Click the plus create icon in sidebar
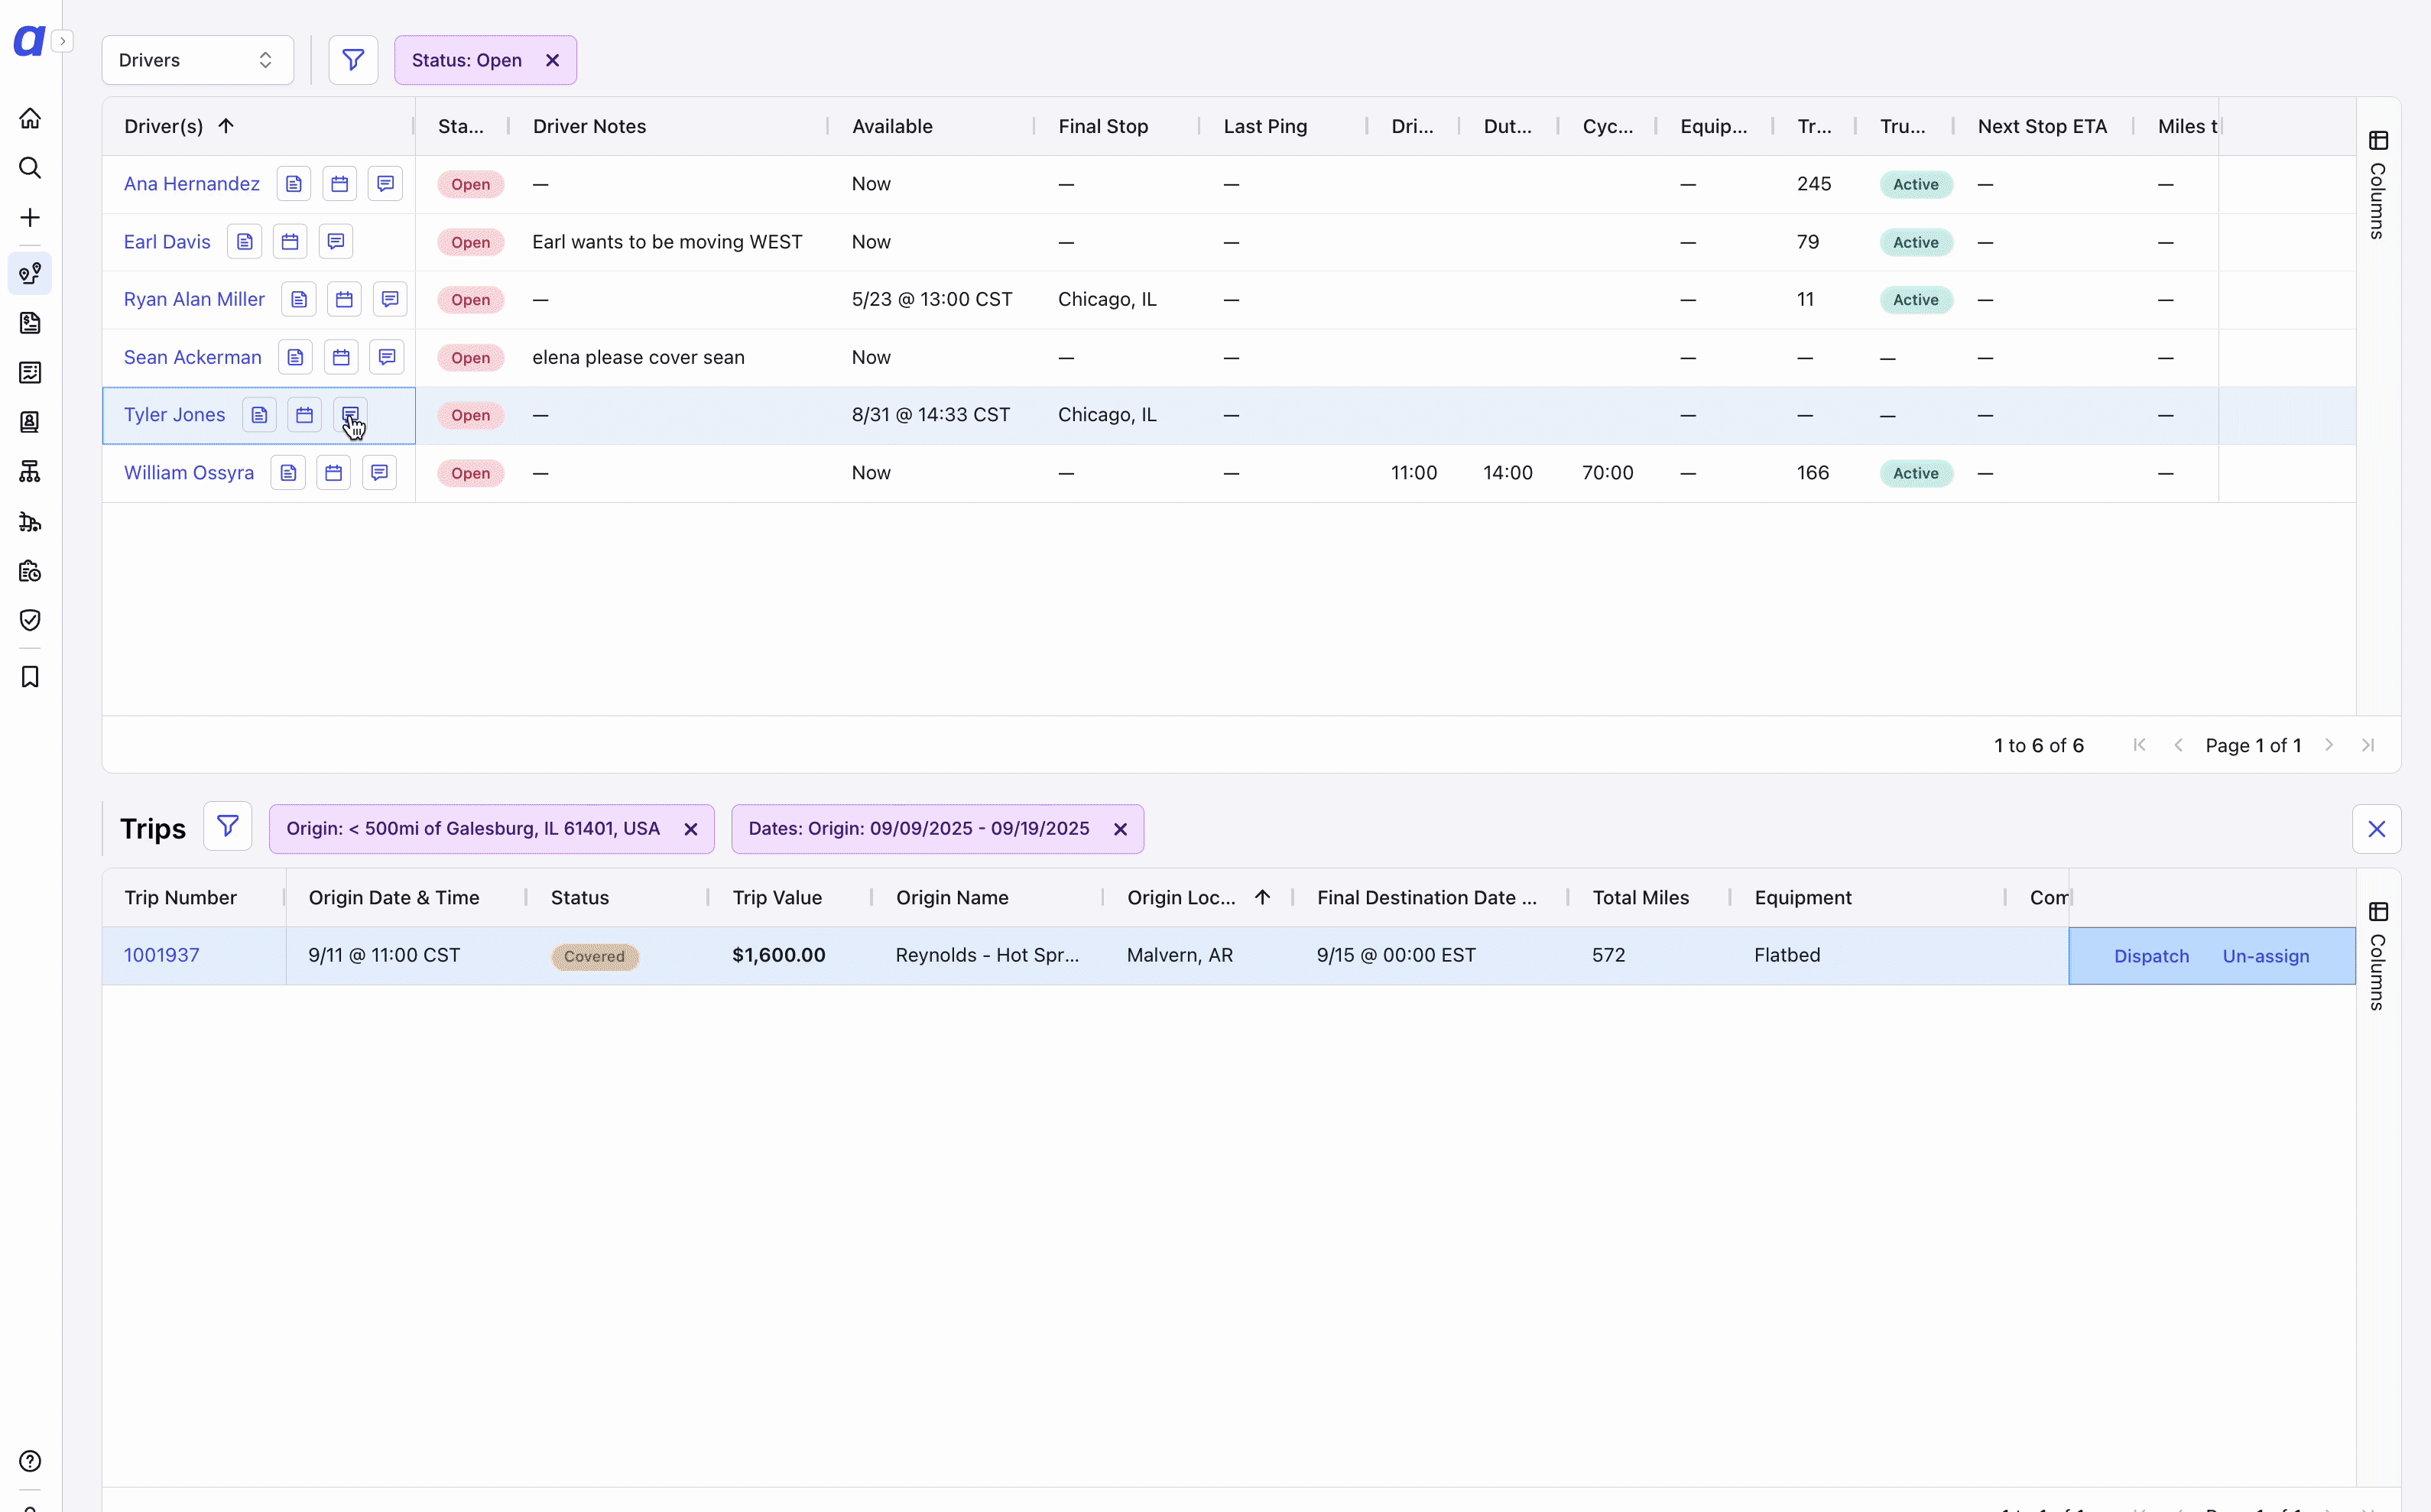The height and width of the screenshot is (1512, 2431). pos(30,218)
